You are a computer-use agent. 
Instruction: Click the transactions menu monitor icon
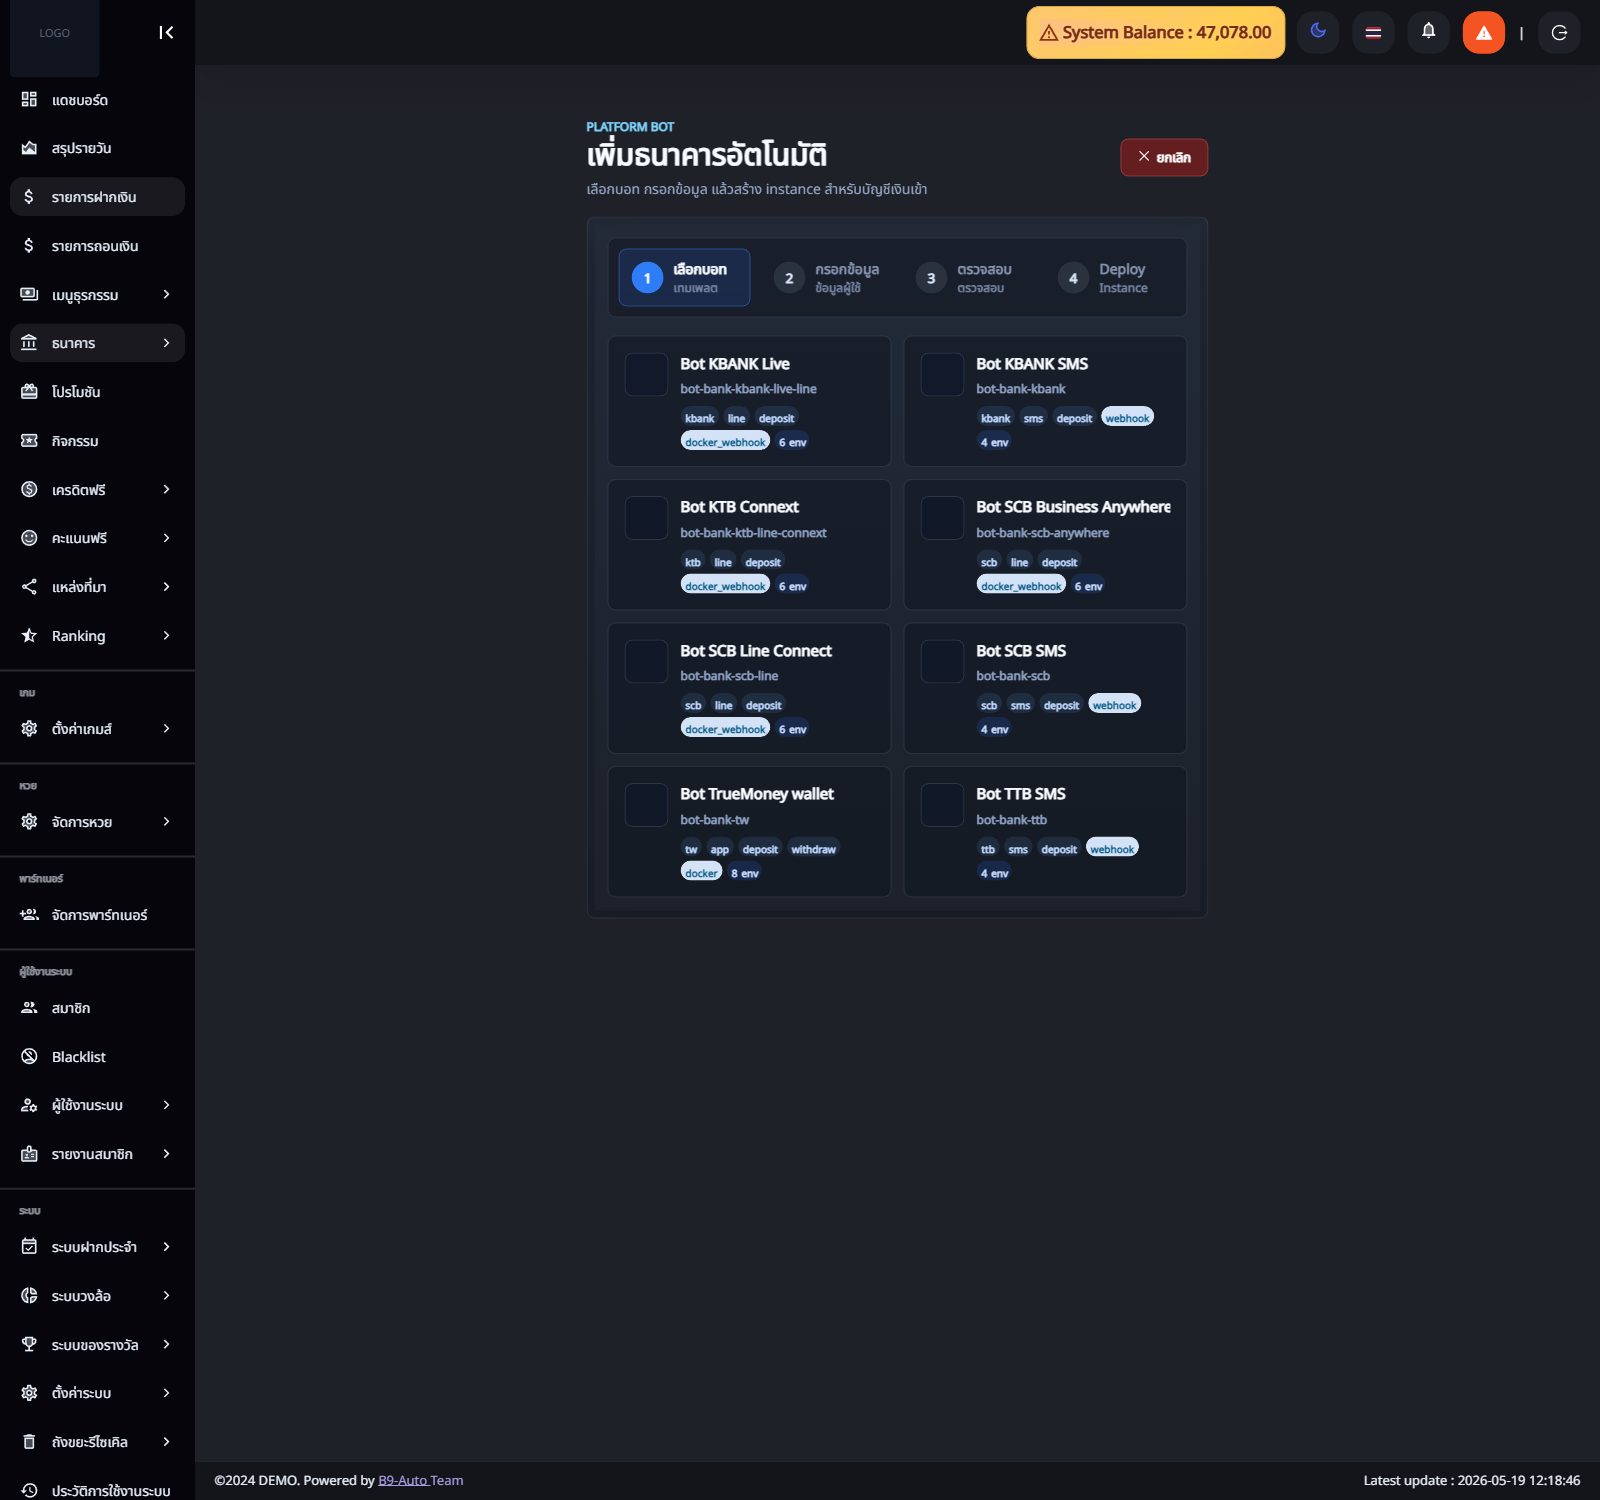tap(29, 294)
